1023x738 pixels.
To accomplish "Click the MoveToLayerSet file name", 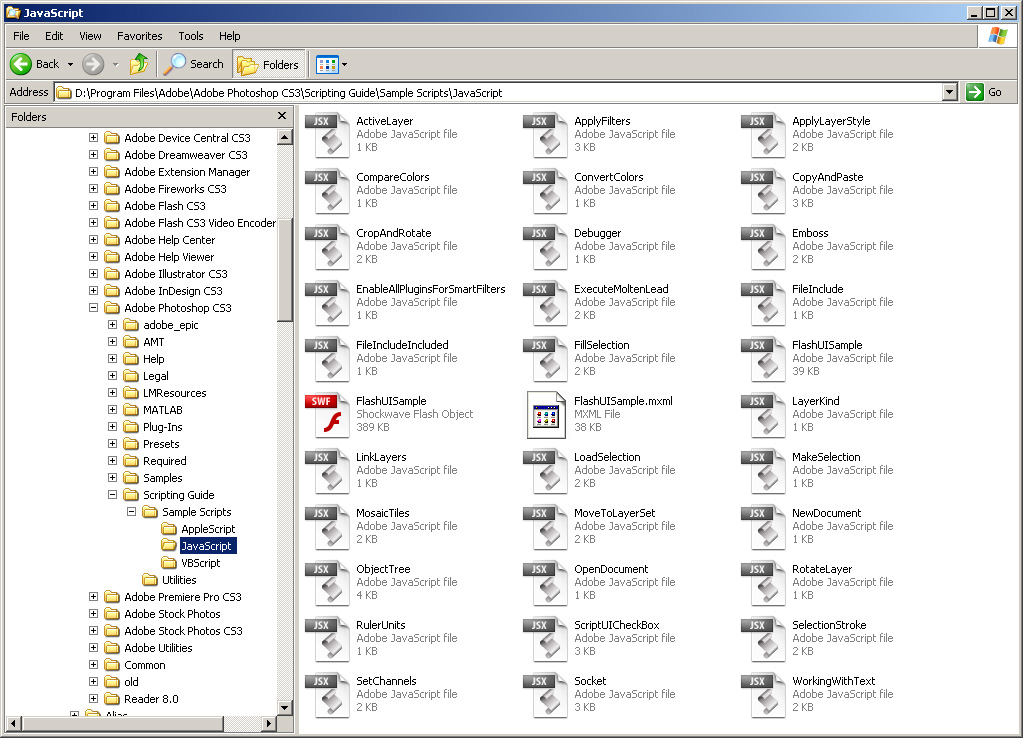I will [x=615, y=514].
